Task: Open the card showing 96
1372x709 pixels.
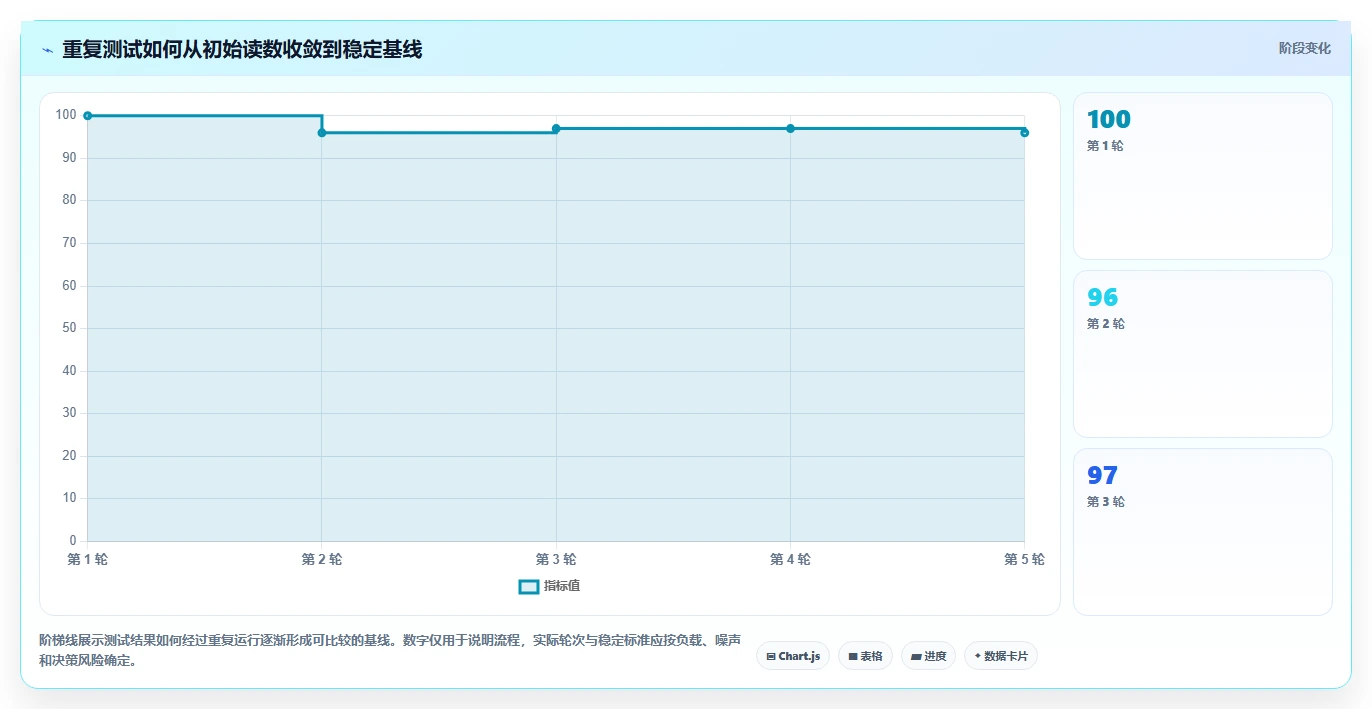Action: (1203, 354)
